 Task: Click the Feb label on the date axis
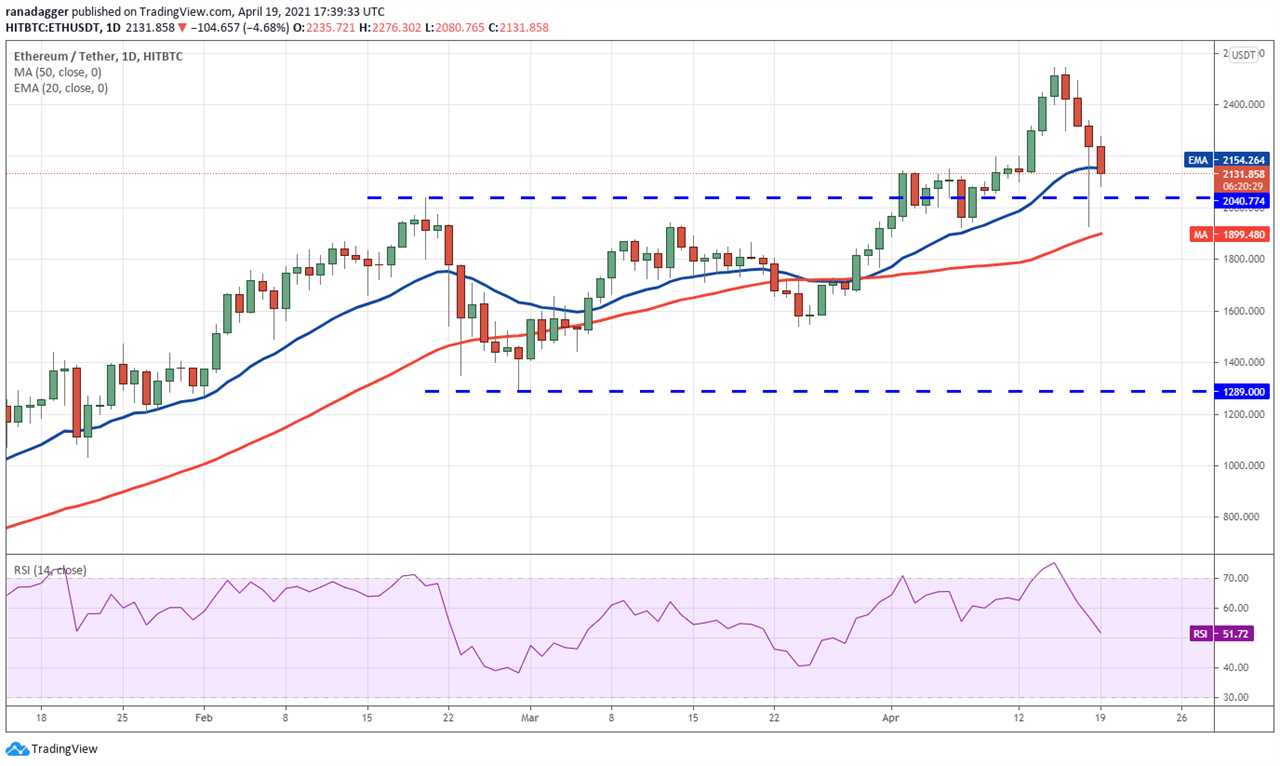203,717
